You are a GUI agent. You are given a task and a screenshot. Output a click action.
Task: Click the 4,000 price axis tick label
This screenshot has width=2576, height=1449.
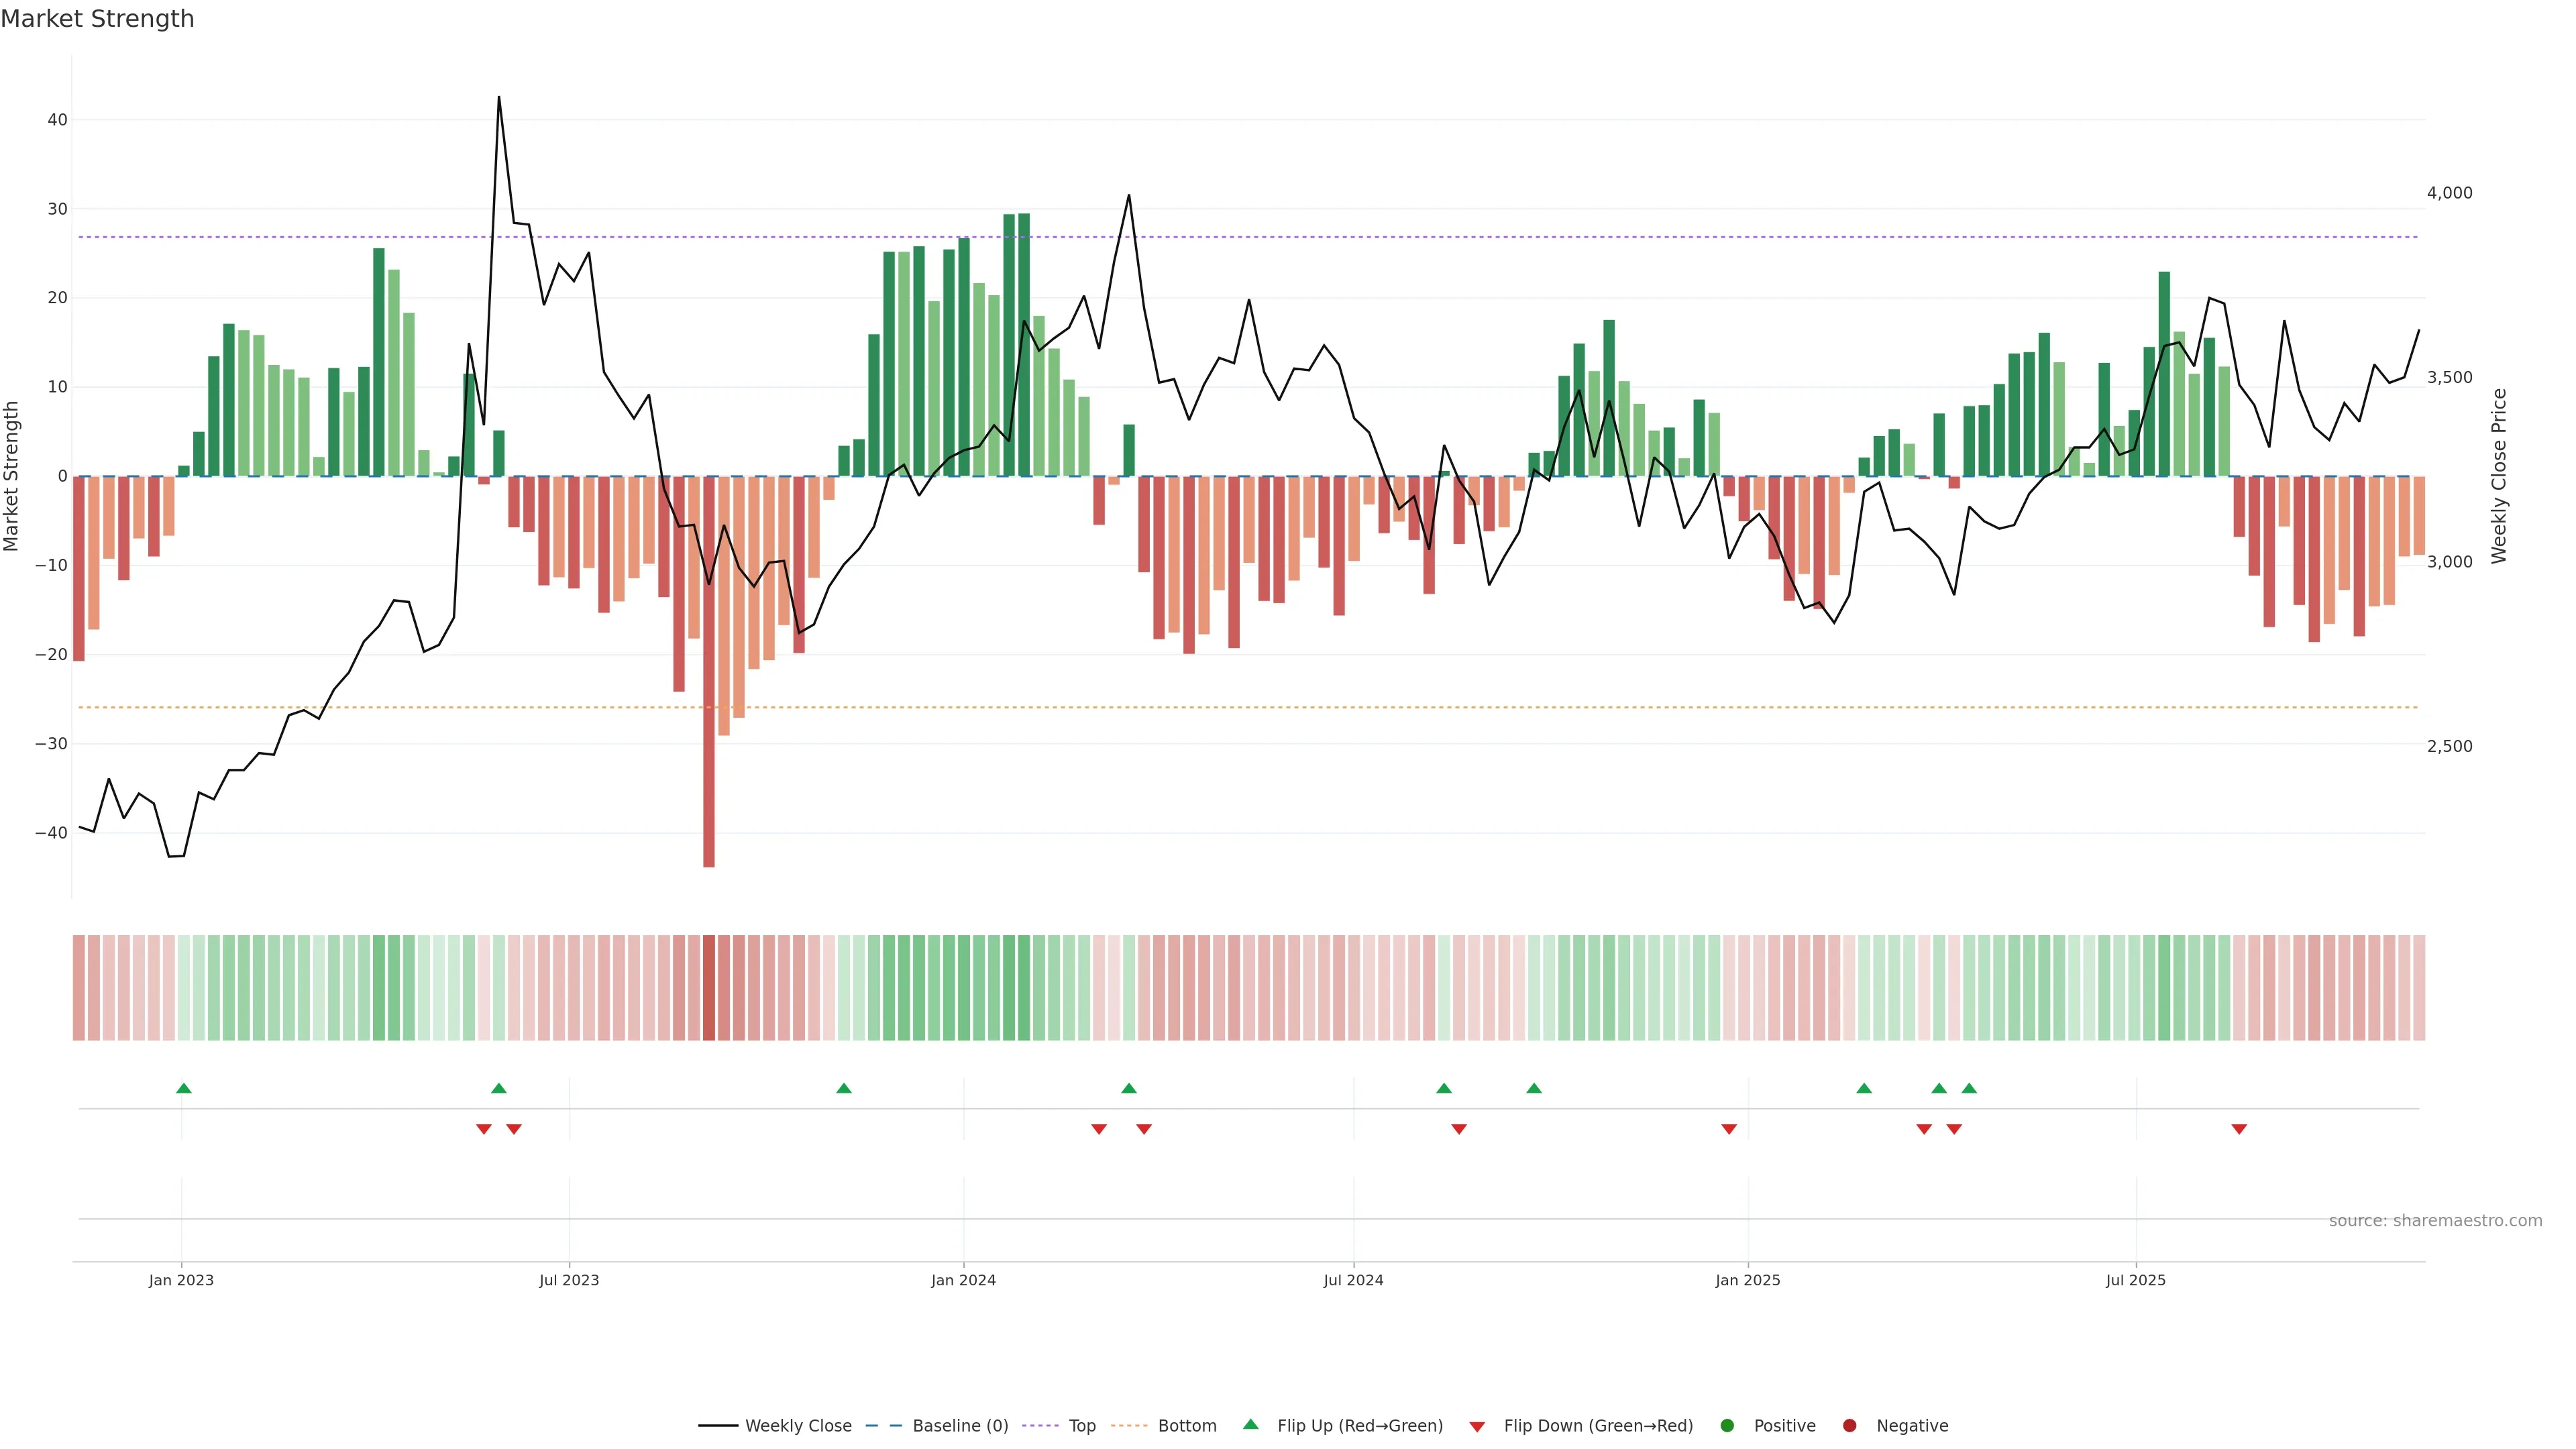tap(2449, 193)
